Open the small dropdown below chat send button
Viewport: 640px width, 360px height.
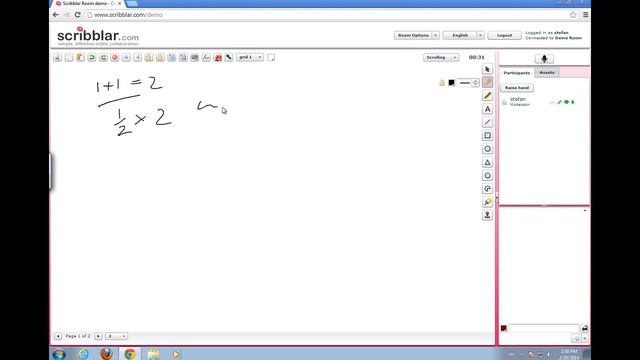click(x=585, y=338)
